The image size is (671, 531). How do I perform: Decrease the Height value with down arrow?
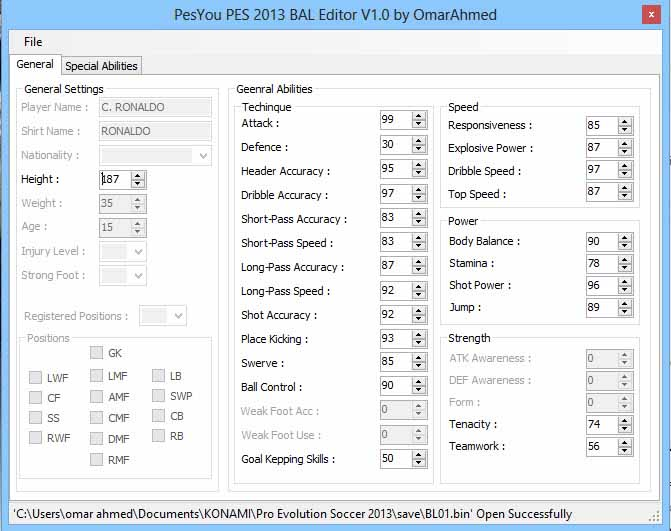coord(137,184)
